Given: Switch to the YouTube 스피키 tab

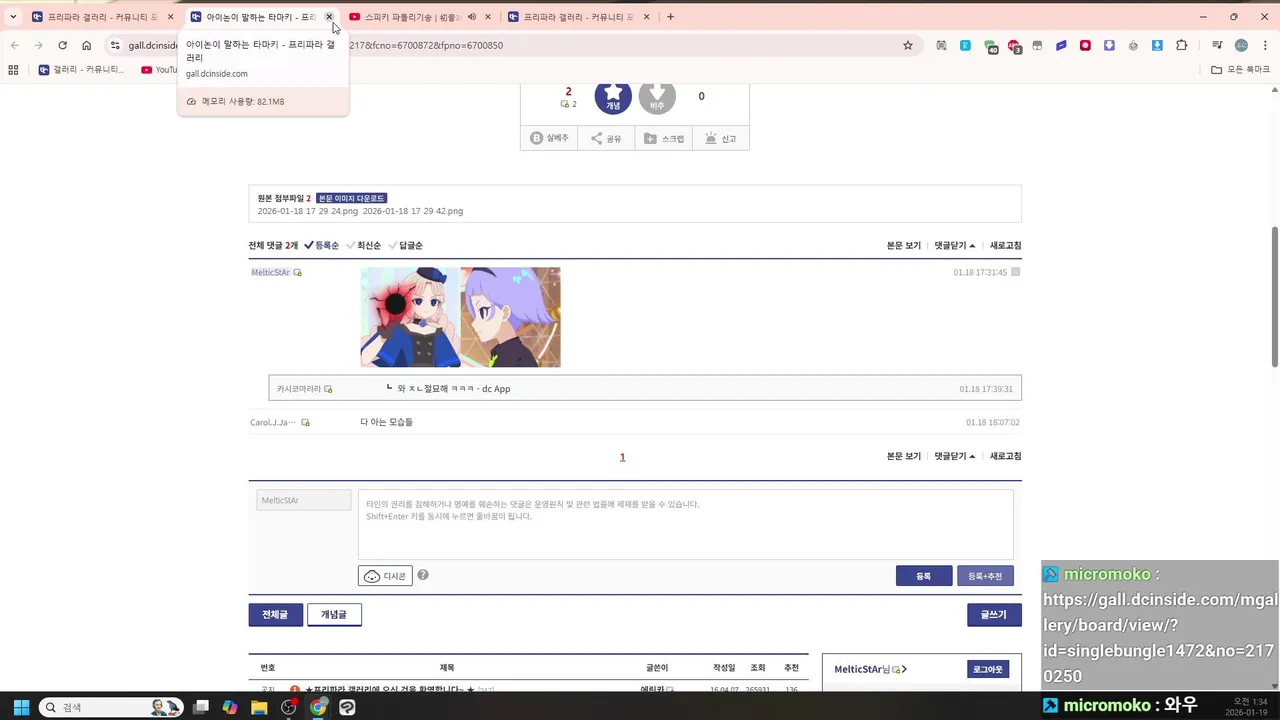Looking at the screenshot, I should 417,17.
